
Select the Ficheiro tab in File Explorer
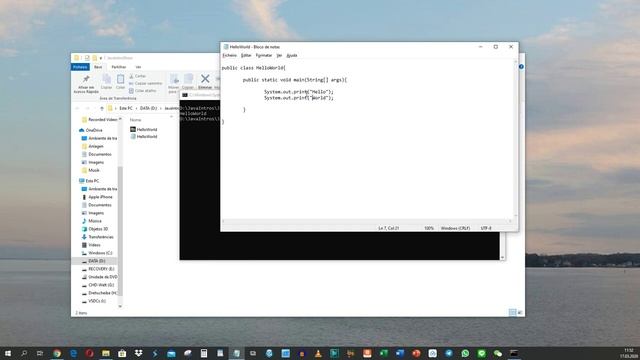pos(80,67)
